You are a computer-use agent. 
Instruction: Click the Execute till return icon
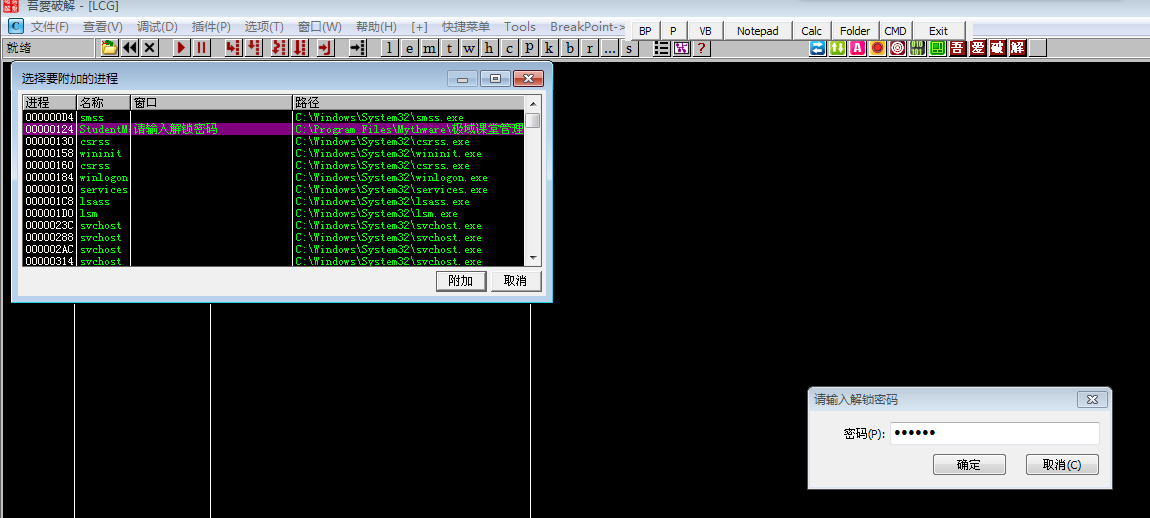click(x=325, y=48)
